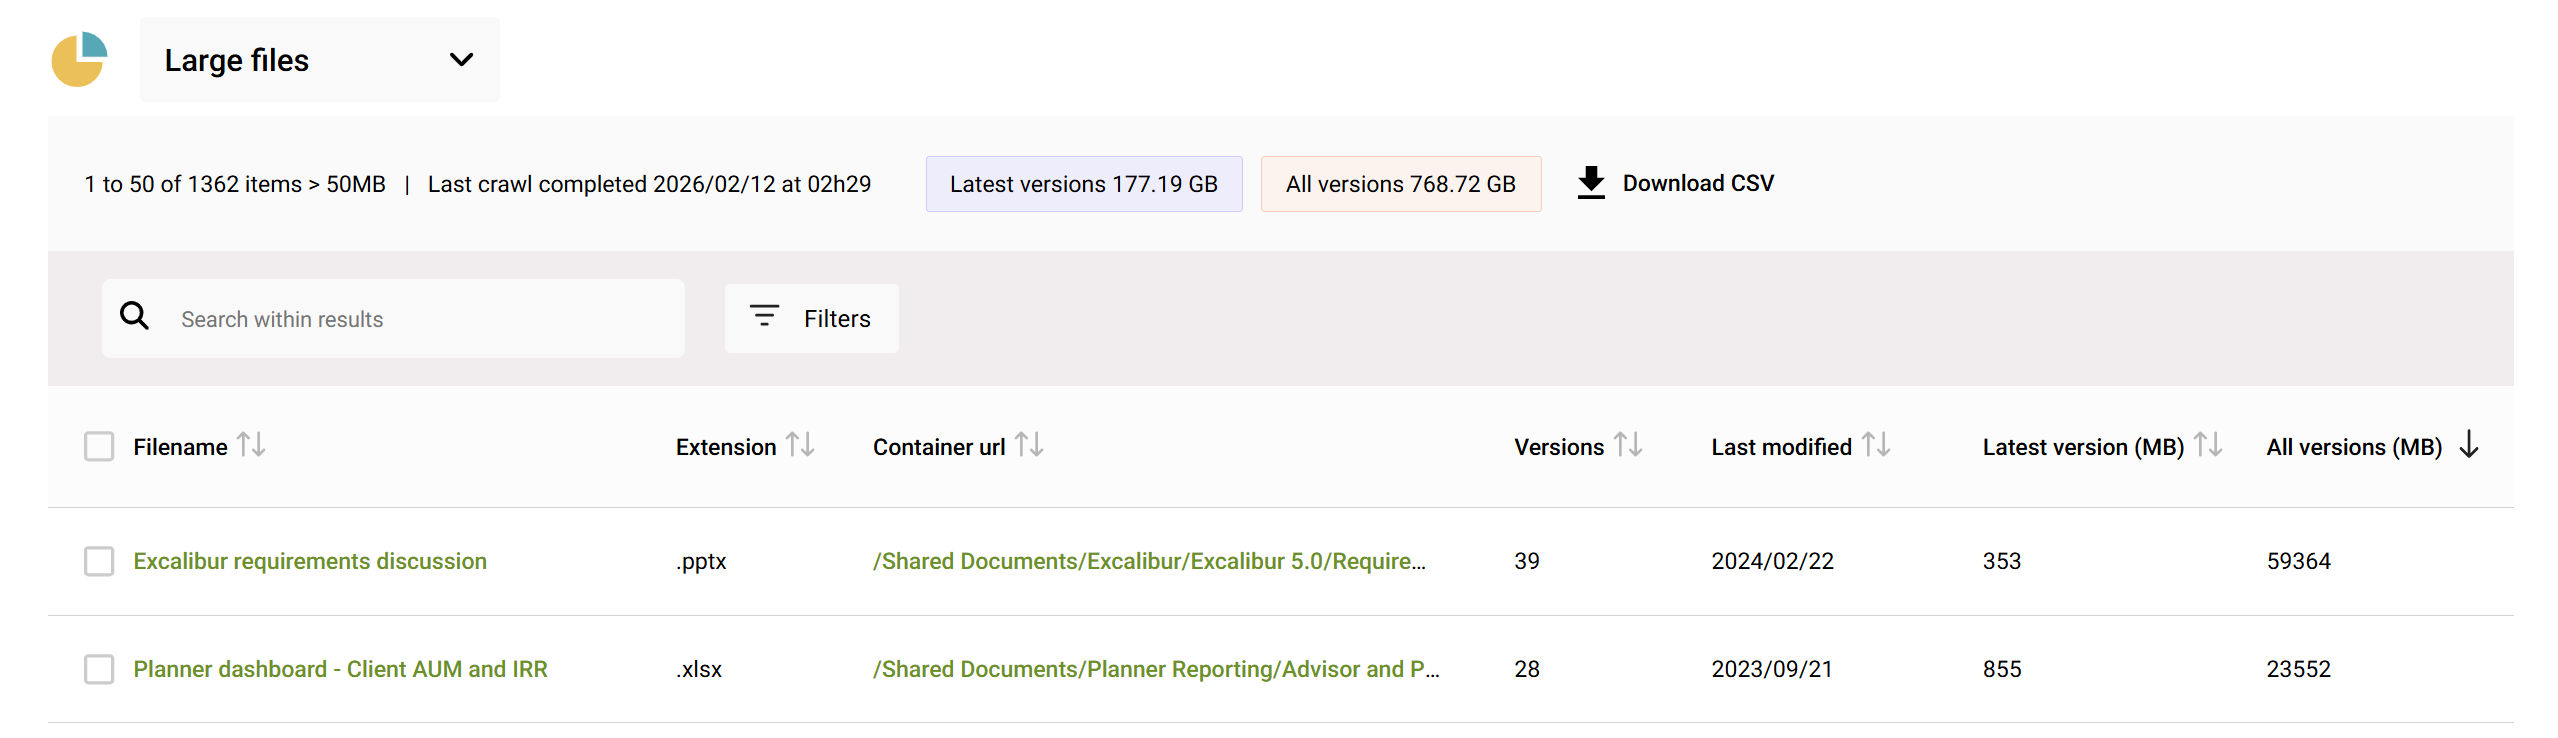Screen dimensions: 2558x738
Task: Reverse the All versions (MB) sort order
Action: pyautogui.click(x=2469, y=446)
